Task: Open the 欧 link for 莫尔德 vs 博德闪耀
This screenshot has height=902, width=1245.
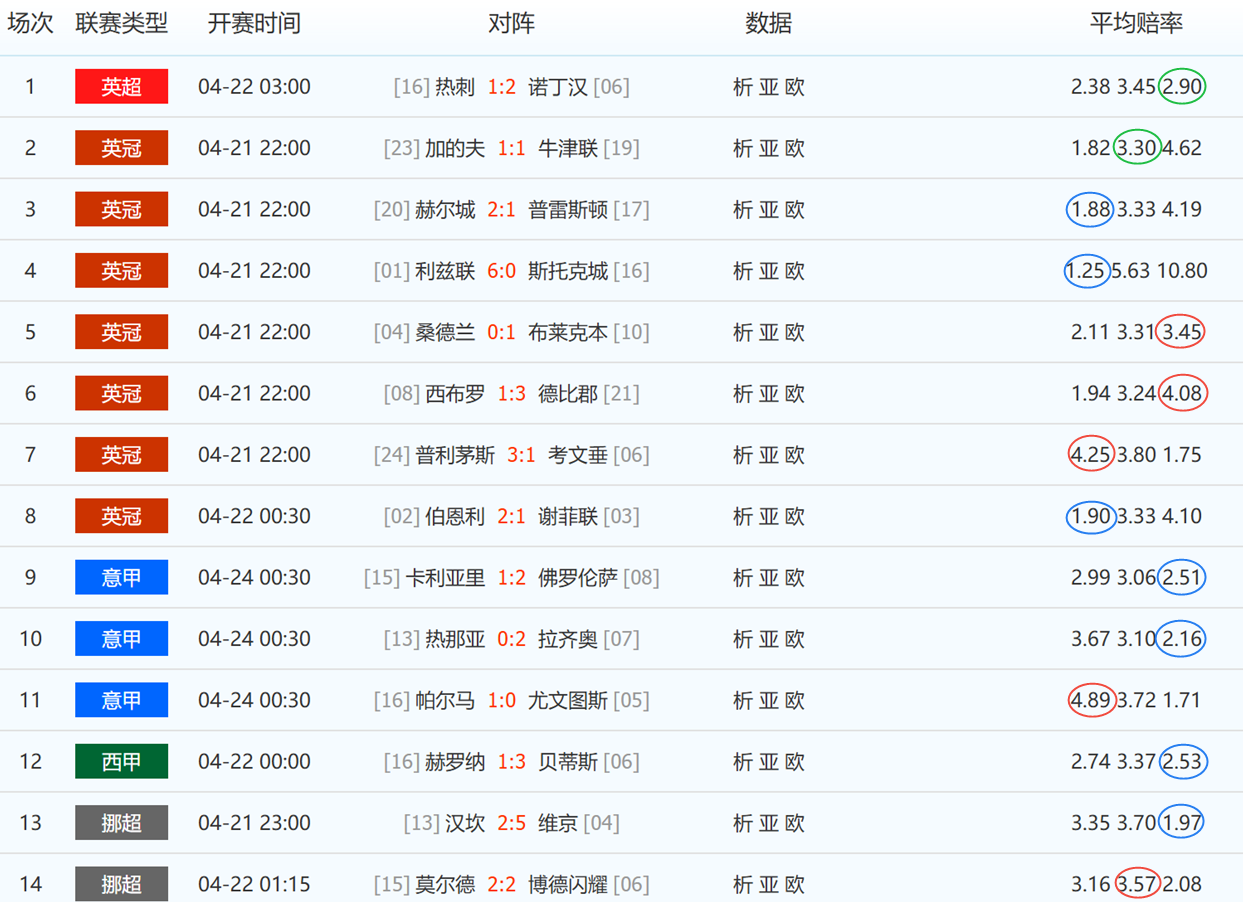Action: pos(794,884)
